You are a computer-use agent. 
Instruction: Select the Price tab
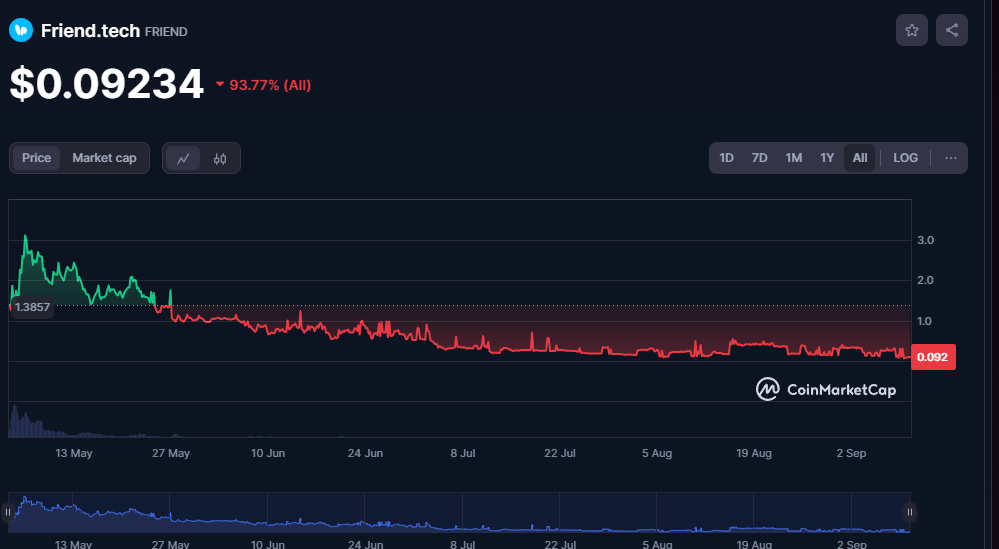[36, 158]
